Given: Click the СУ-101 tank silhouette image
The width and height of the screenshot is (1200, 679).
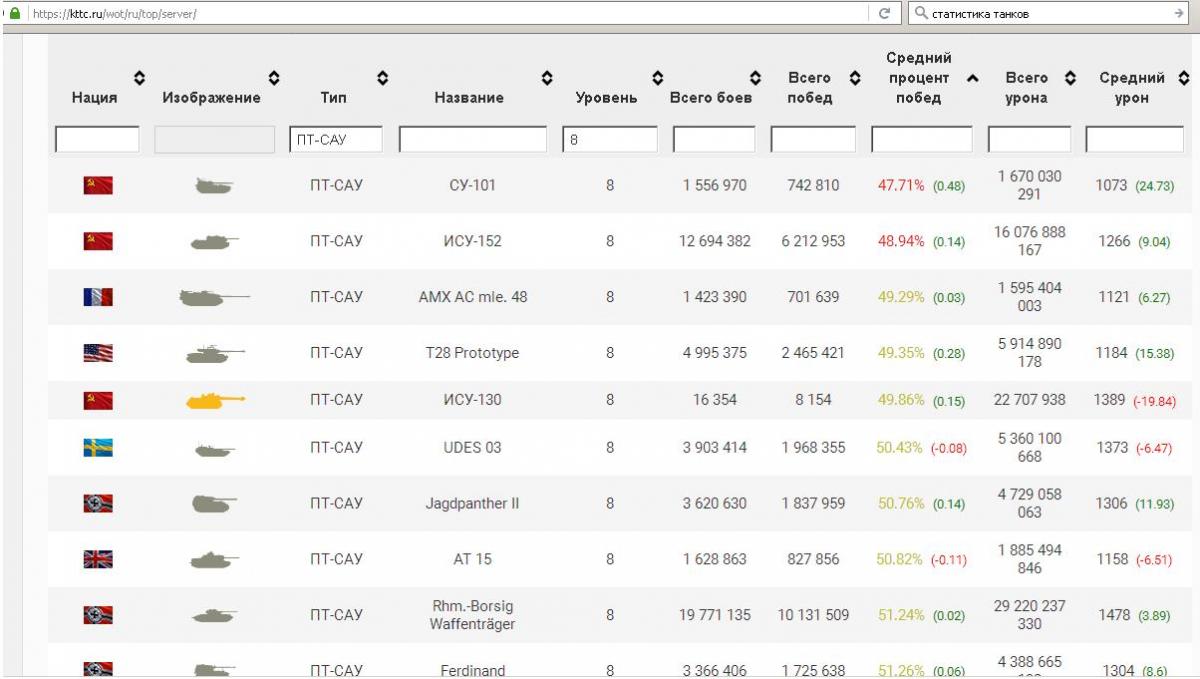Looking at the screenshot, I should [x=214, y=185].
